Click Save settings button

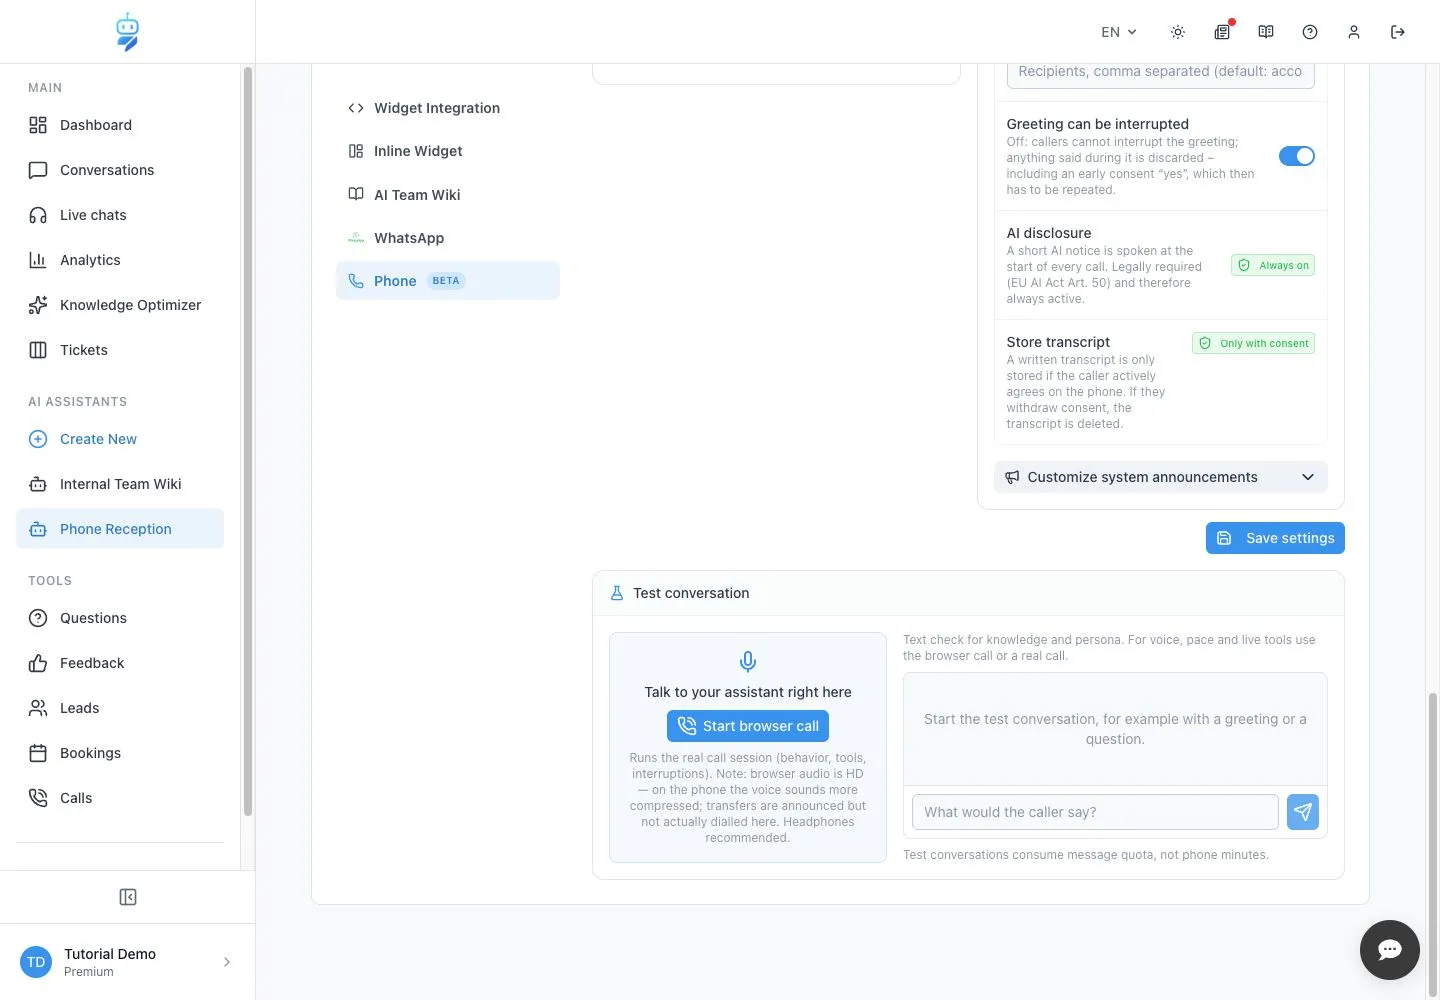coord(1275,538)
